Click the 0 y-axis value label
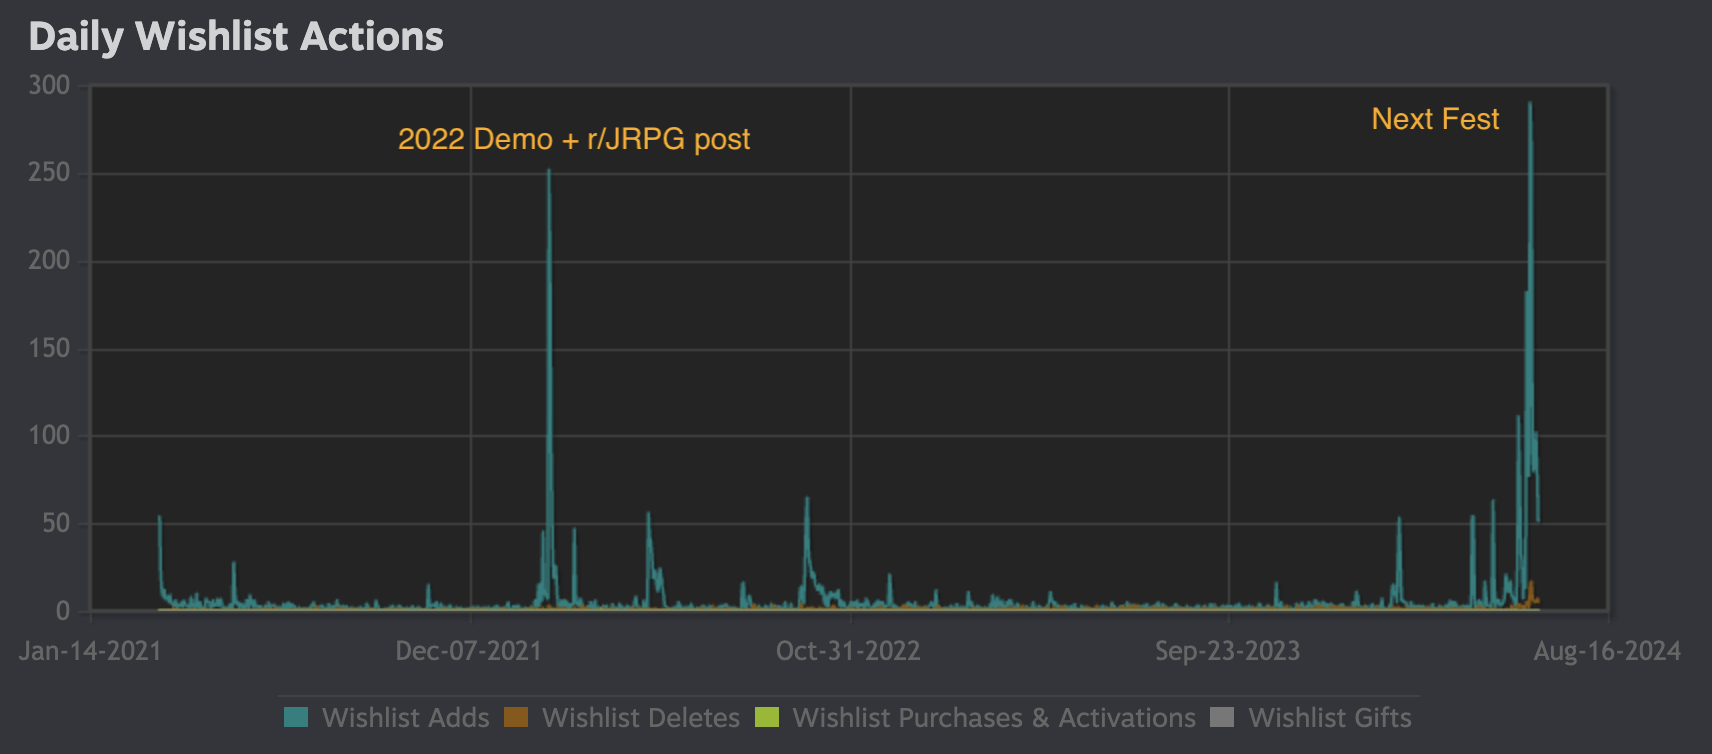The width and height of the screenshot is (1712, 754). [63, 611]
